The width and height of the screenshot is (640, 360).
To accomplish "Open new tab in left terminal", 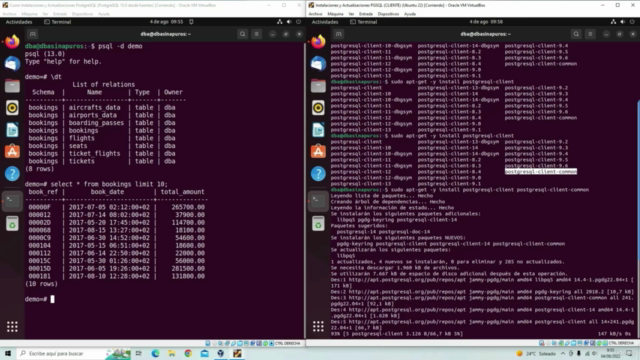I will (33, 34).
